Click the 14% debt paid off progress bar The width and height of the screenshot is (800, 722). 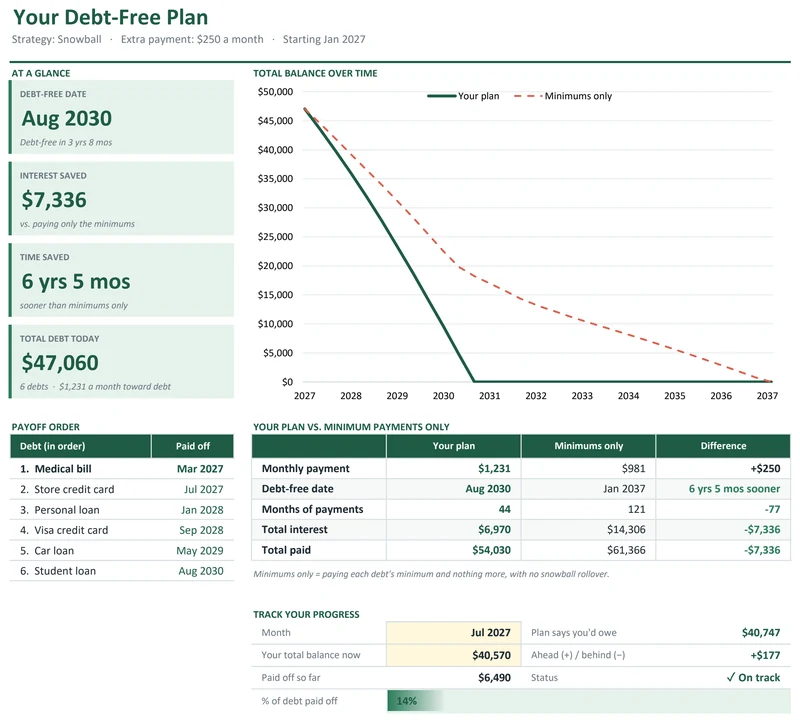pyautogui.click(x=589, y=701)
